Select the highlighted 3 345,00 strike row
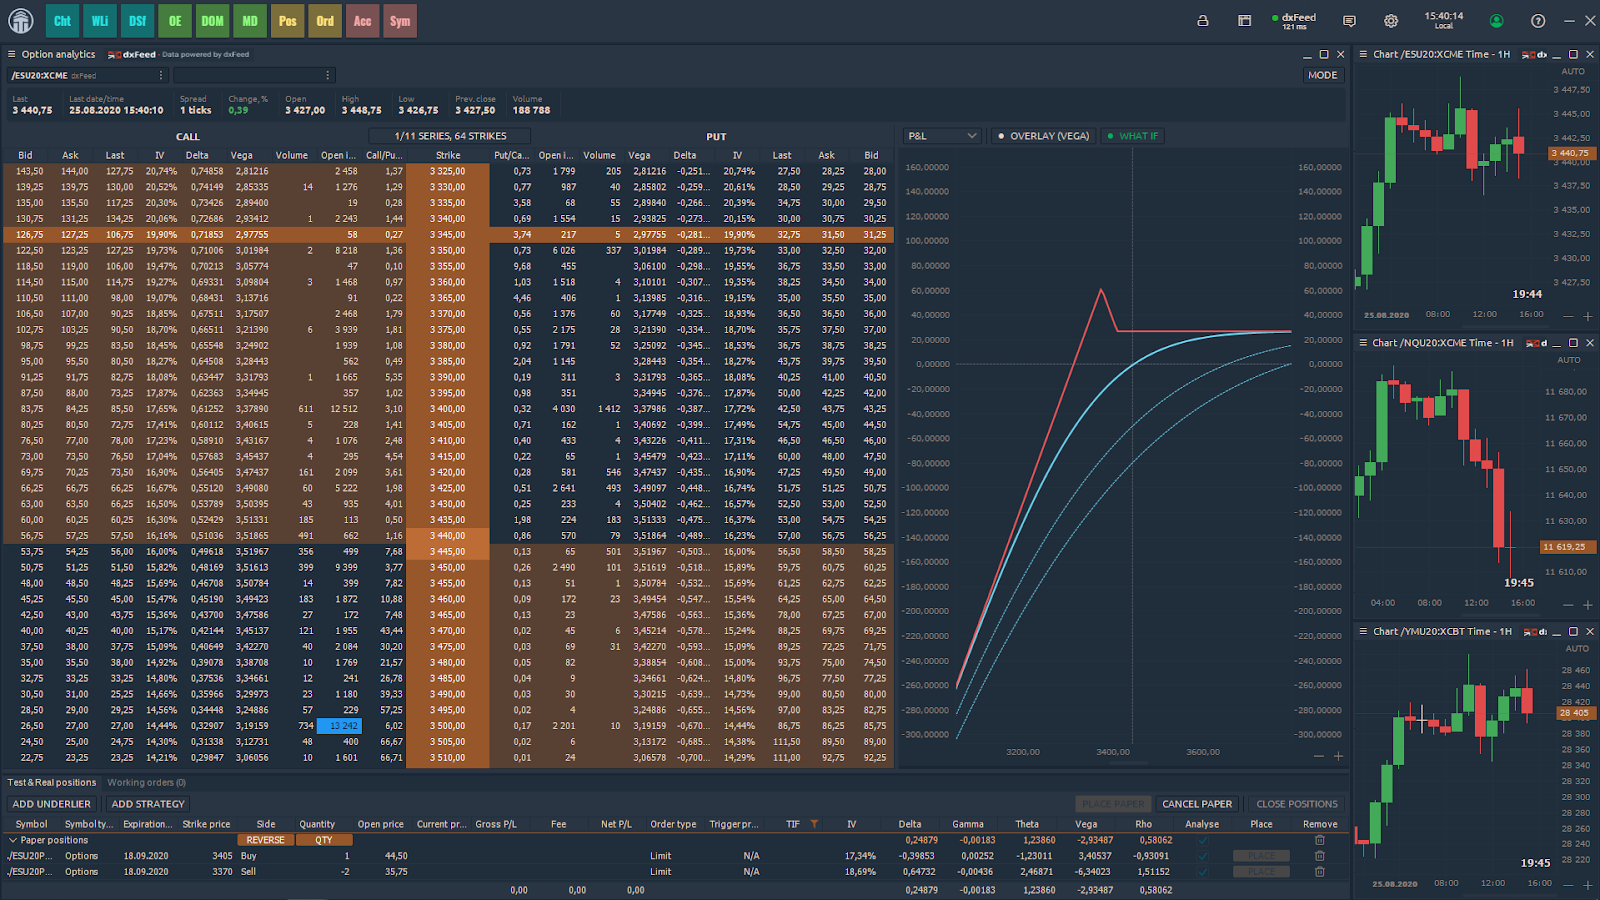The height and width of the screenshot is (900, 1600). [446, 235]
